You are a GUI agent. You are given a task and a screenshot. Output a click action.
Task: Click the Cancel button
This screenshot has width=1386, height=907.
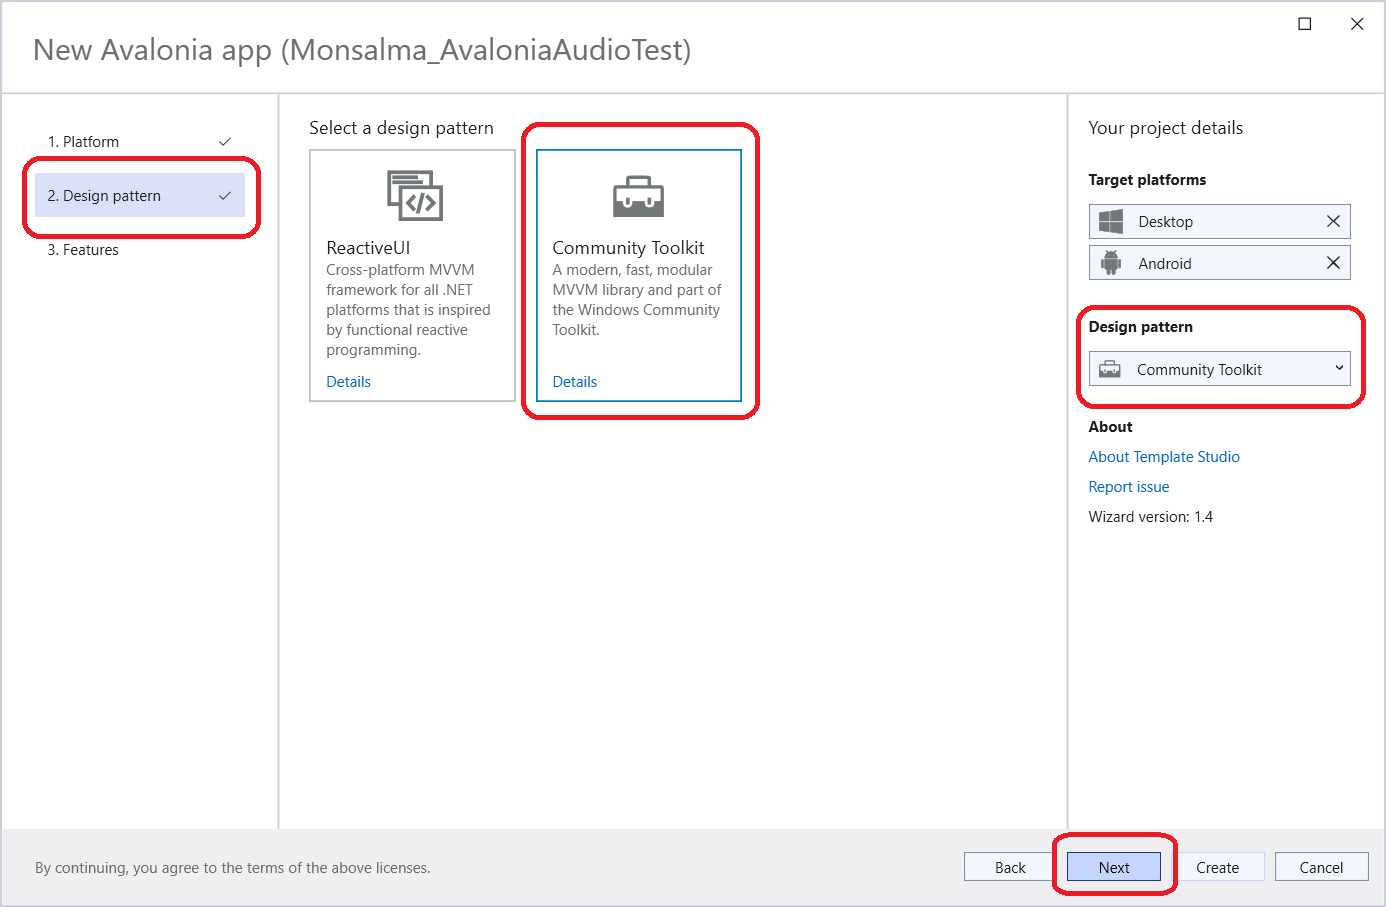1321,867
